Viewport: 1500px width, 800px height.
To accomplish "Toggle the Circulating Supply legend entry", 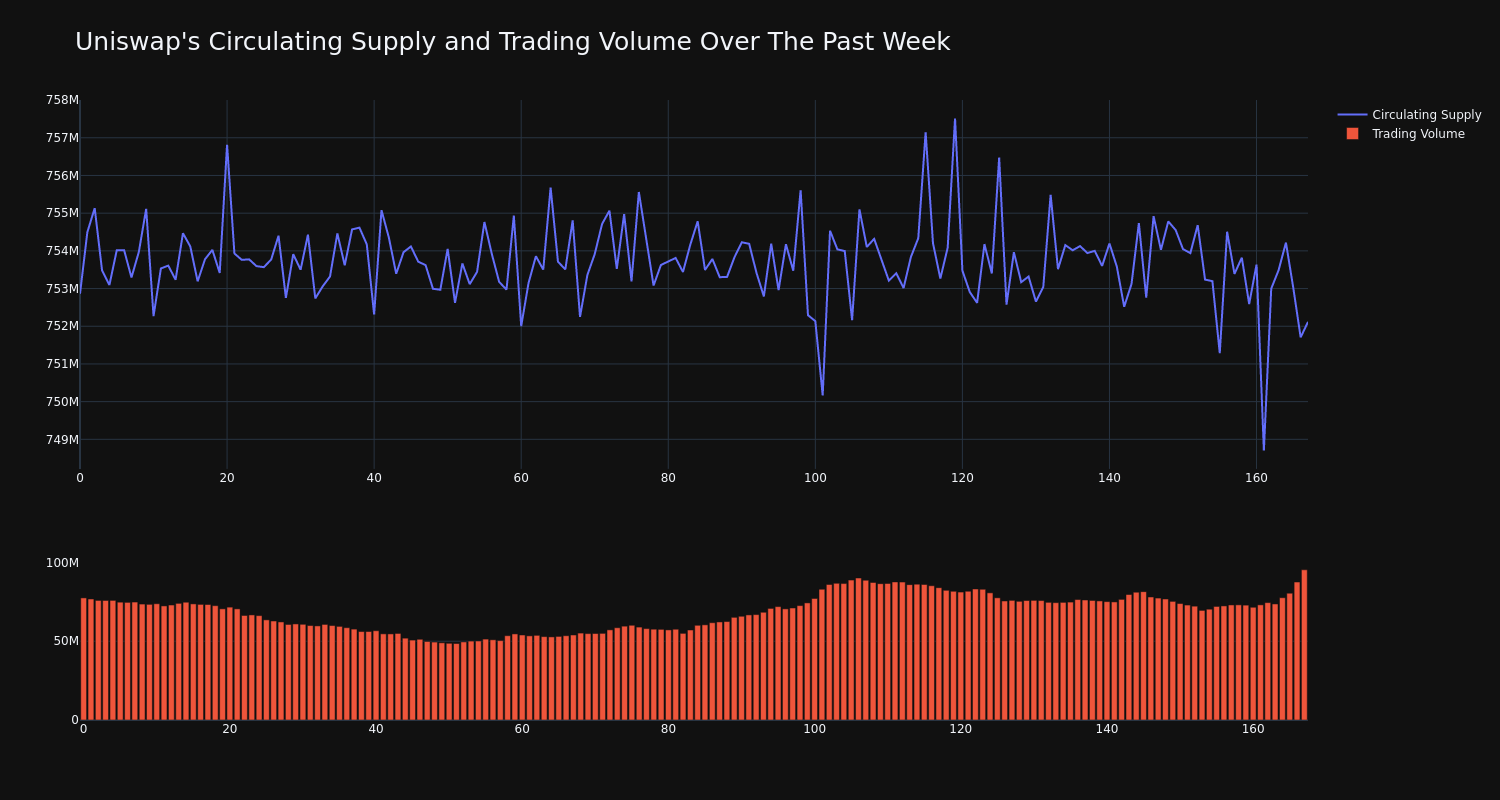I will [x=1409, y=115].
